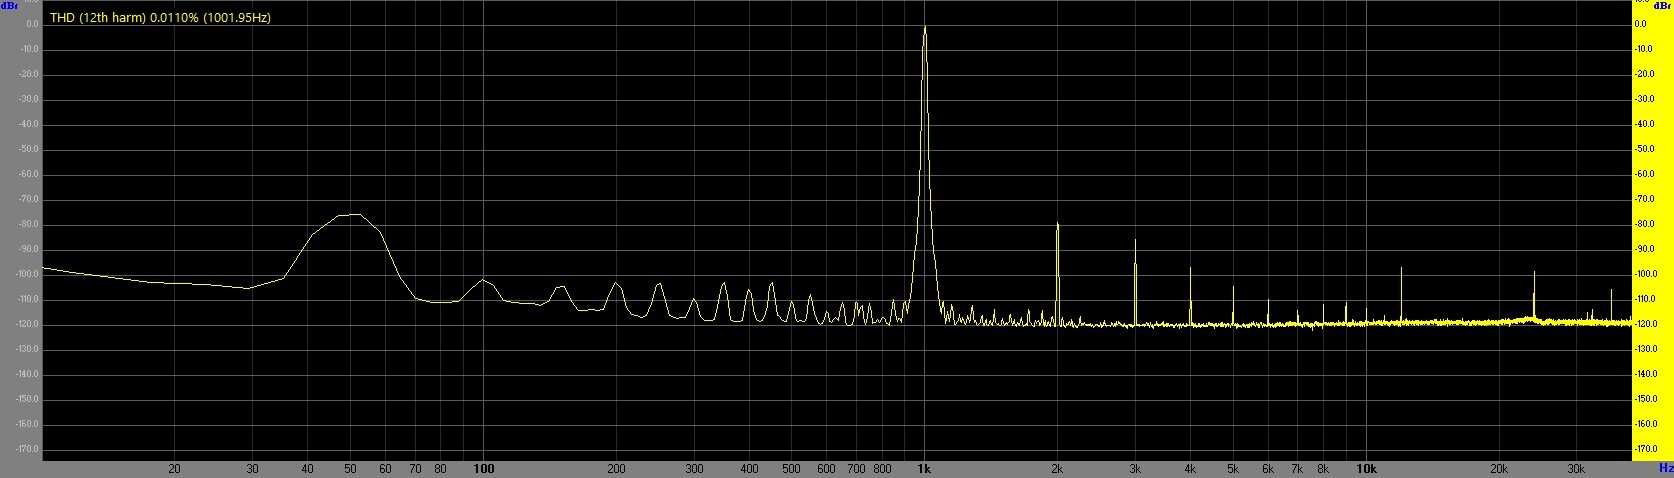Click -100.0 on the left grey axis
The image size is (1674, 478).
click(27, 274)
